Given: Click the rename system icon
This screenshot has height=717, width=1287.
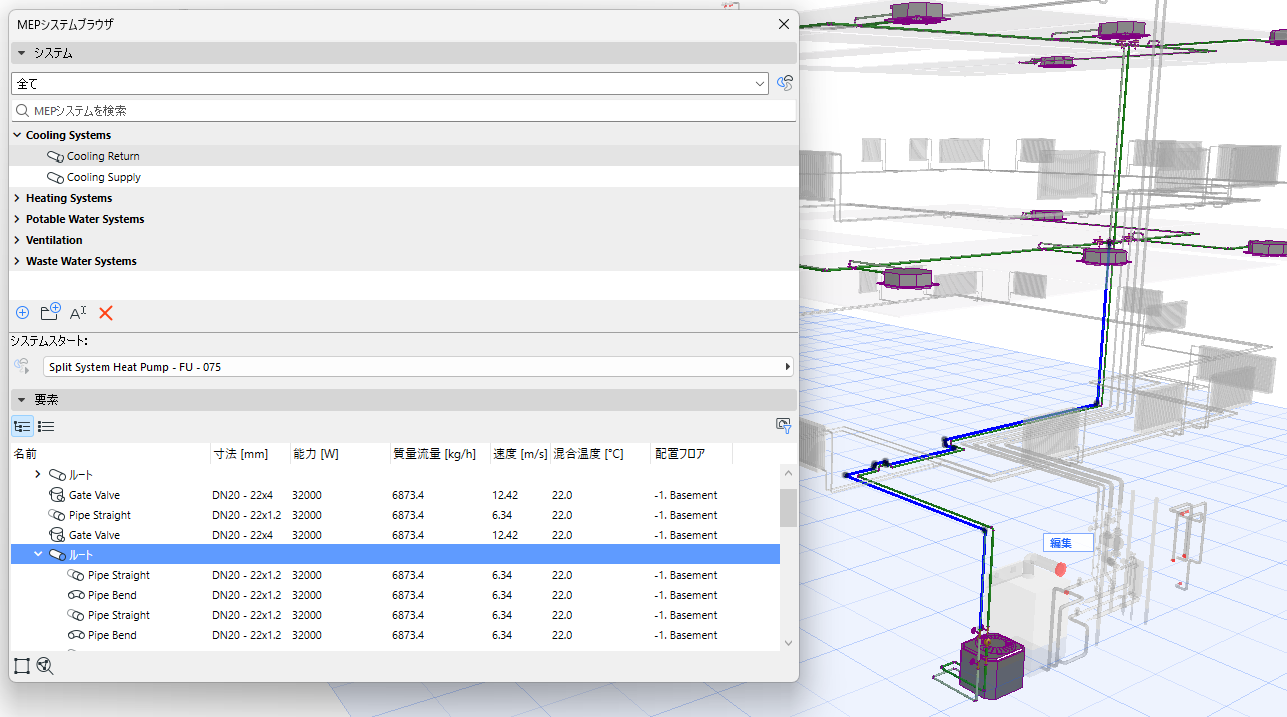Looking at the screenshot, I should (x=79, y=313).
